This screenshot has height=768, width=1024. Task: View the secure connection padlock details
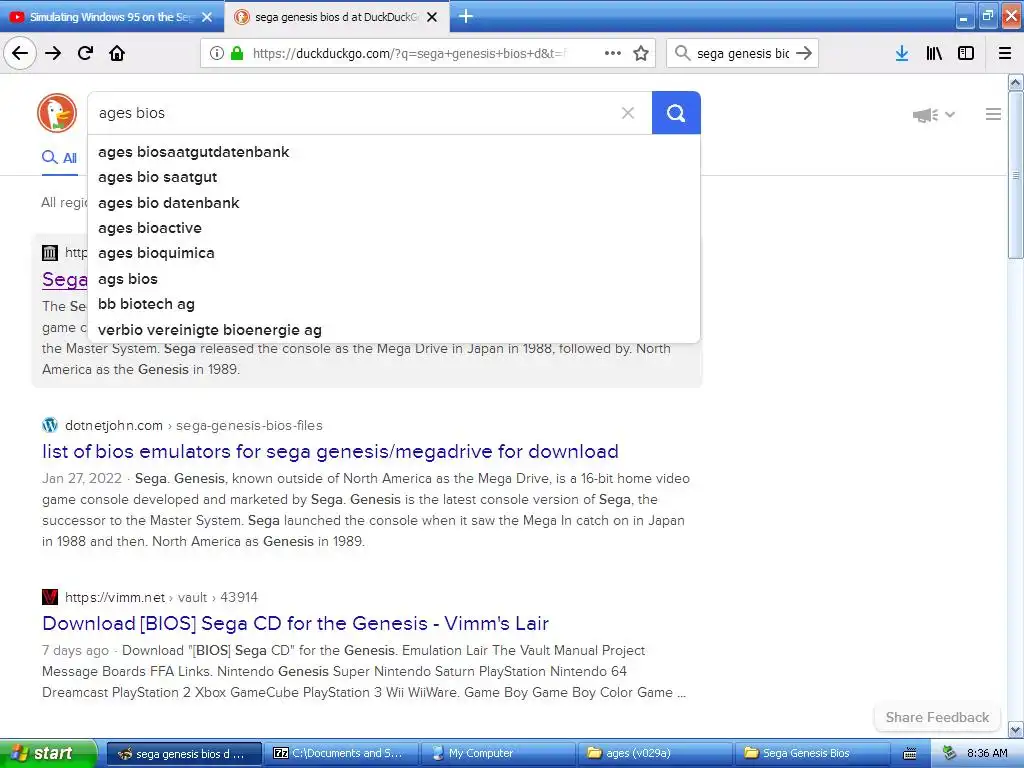(237, 53)
